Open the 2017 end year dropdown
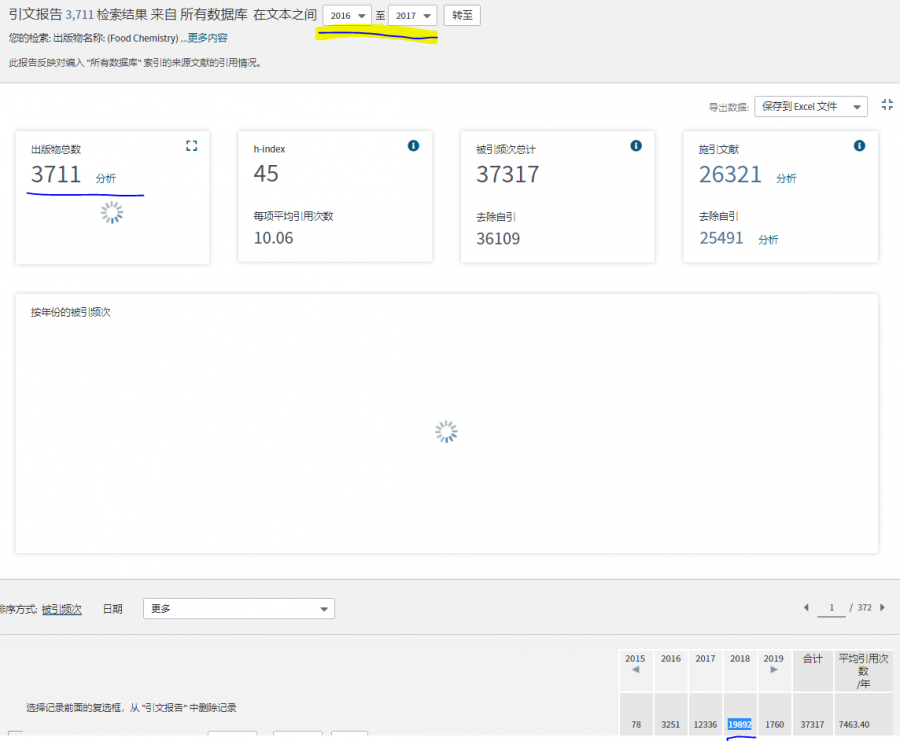The image size is (900, 741). point(412,16)
